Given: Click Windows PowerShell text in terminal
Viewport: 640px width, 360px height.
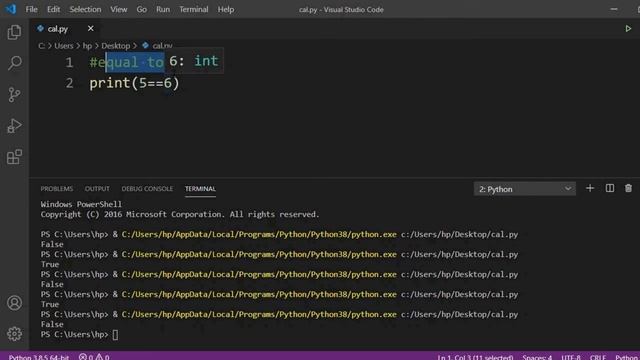Looking at the screenshot, I should [81, 204].
